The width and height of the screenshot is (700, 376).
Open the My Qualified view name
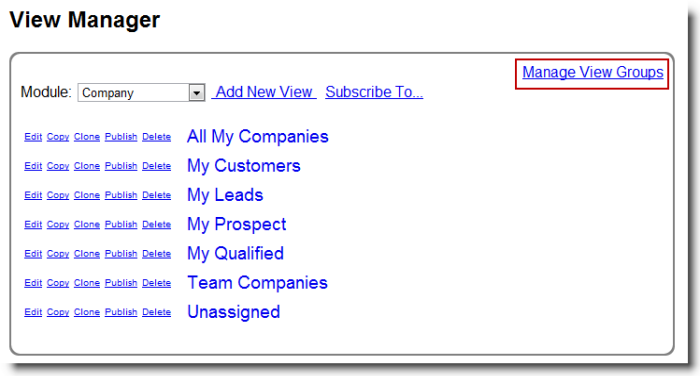click(235, 254)
